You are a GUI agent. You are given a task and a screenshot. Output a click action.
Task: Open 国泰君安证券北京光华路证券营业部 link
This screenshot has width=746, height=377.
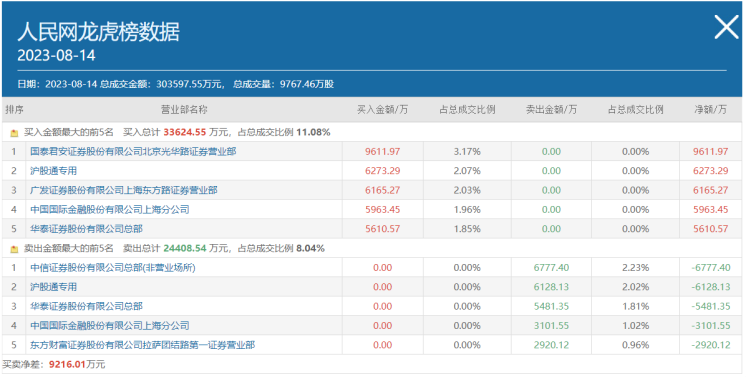[133, 152]
